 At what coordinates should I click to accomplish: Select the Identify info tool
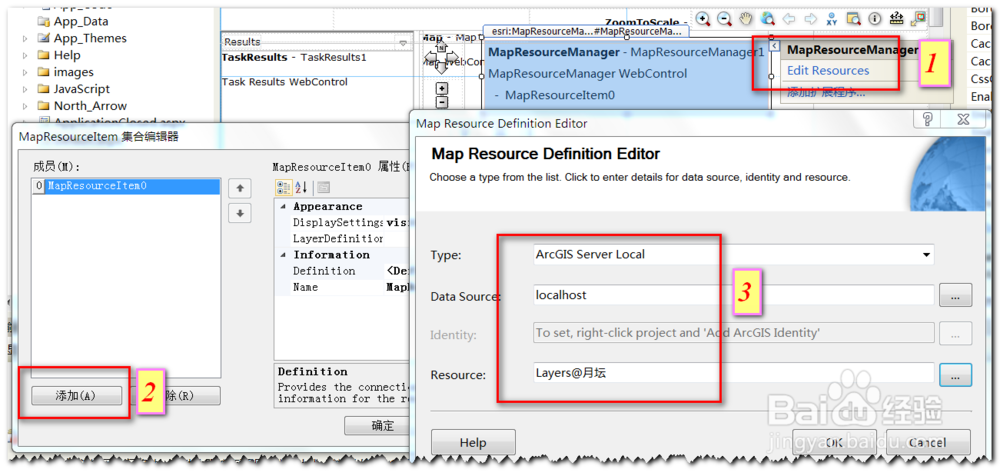pos(875,19)
